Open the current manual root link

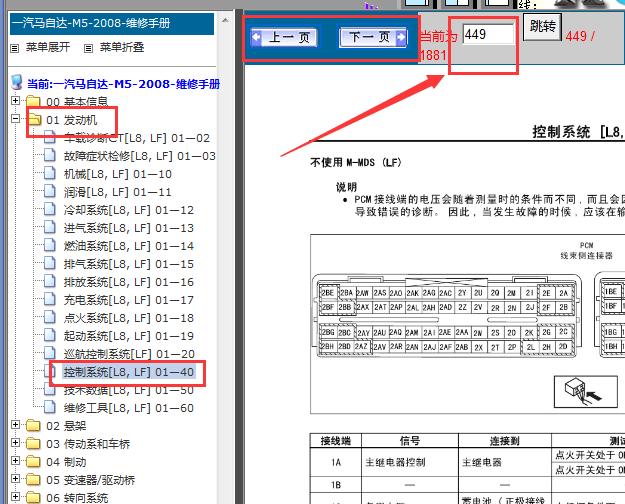pyautogui.click(x=124, y=84)
